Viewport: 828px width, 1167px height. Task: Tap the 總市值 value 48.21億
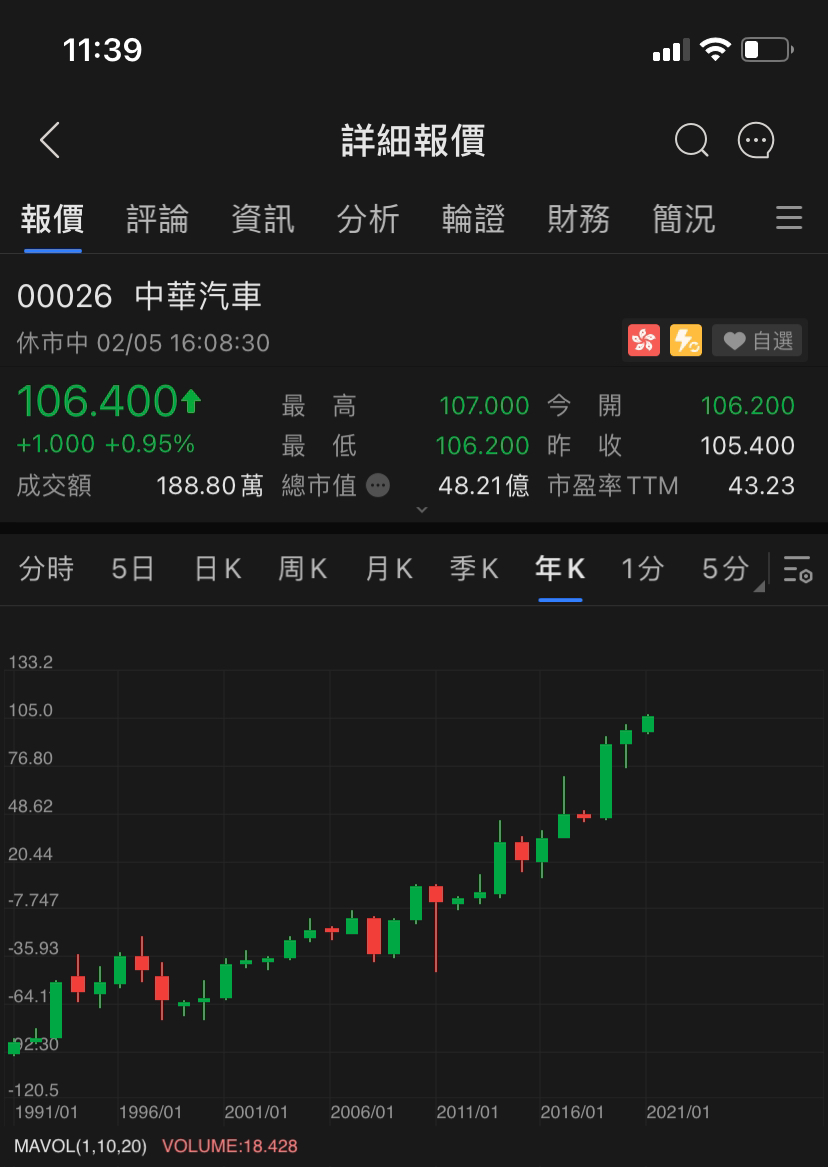(x=484, y=486)
